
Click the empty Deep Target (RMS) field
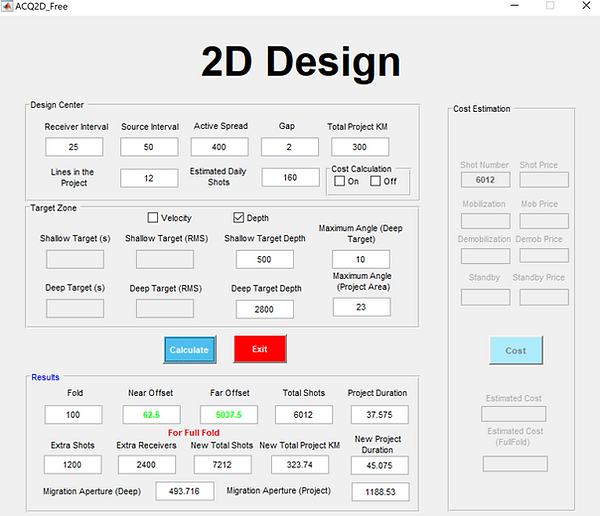(x=165, y=309)
